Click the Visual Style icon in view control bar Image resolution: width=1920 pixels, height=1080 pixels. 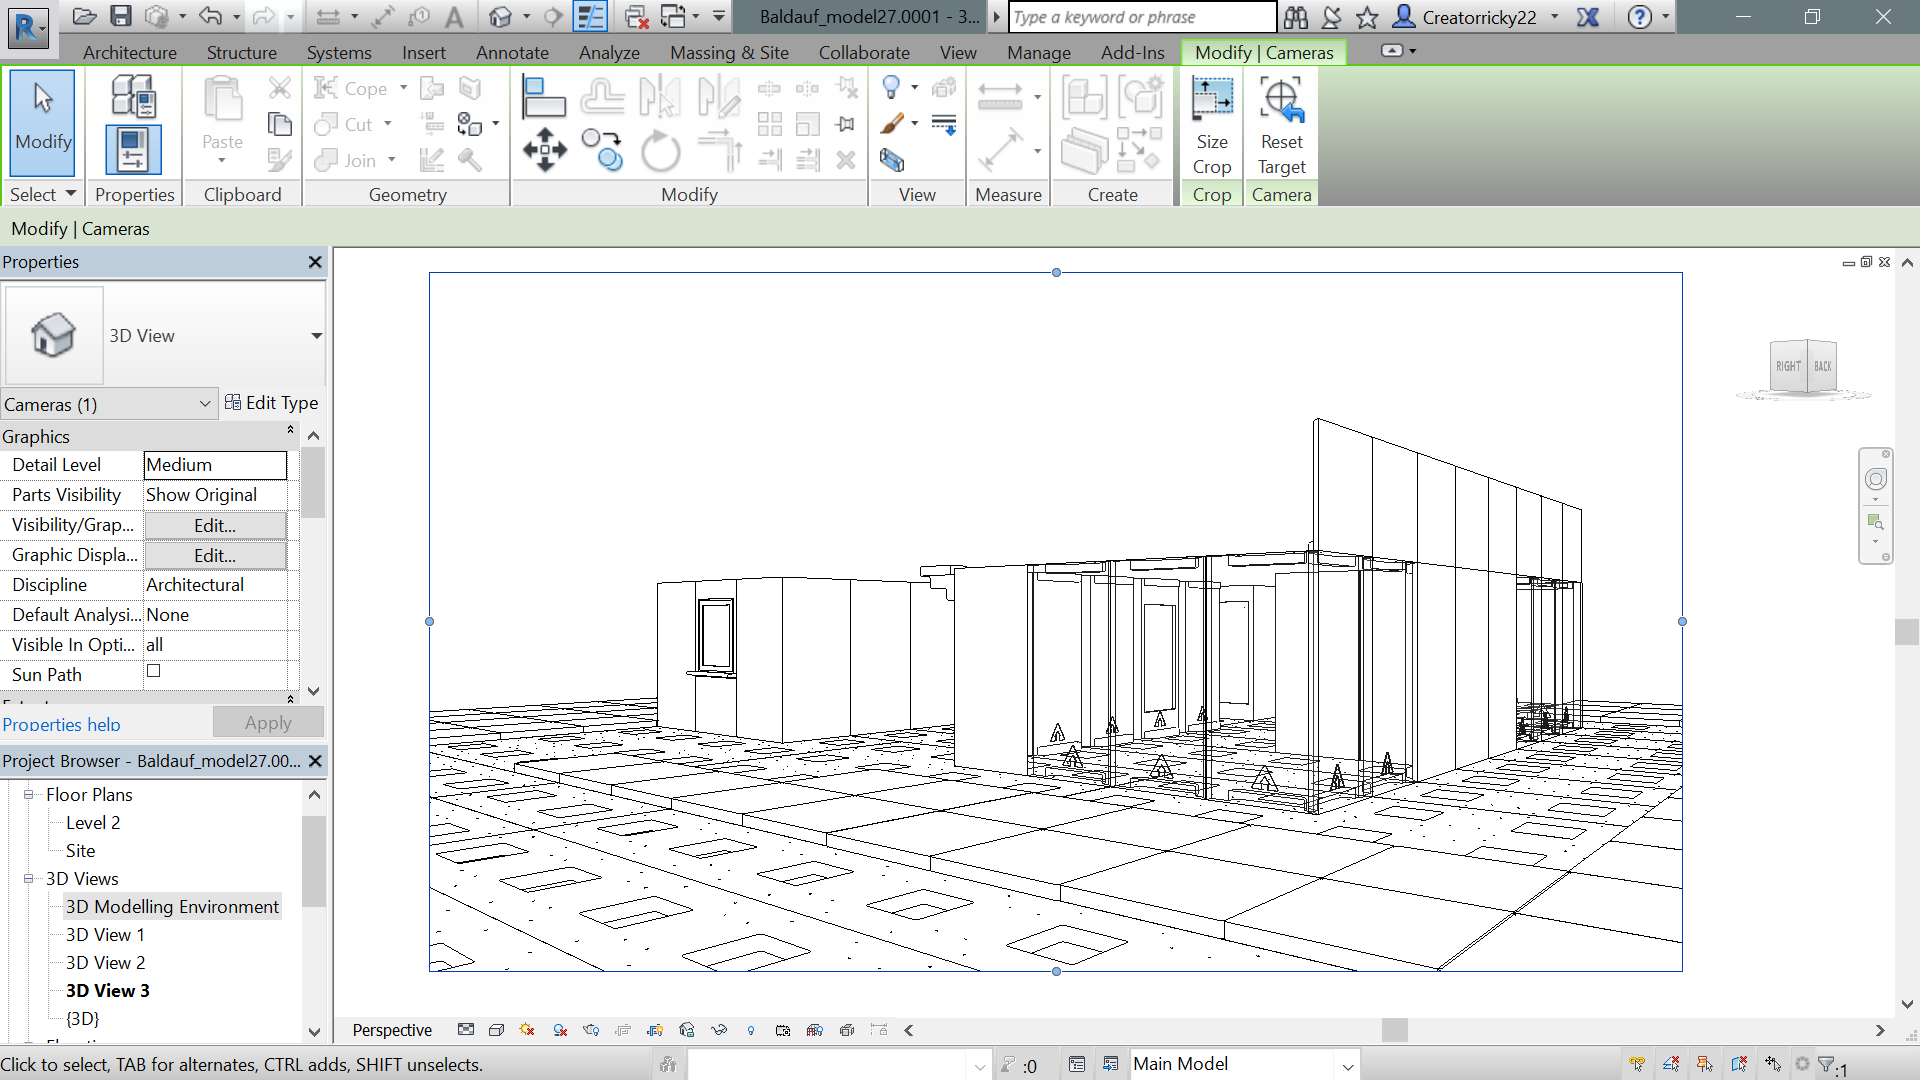click(x=496, y=1030)
